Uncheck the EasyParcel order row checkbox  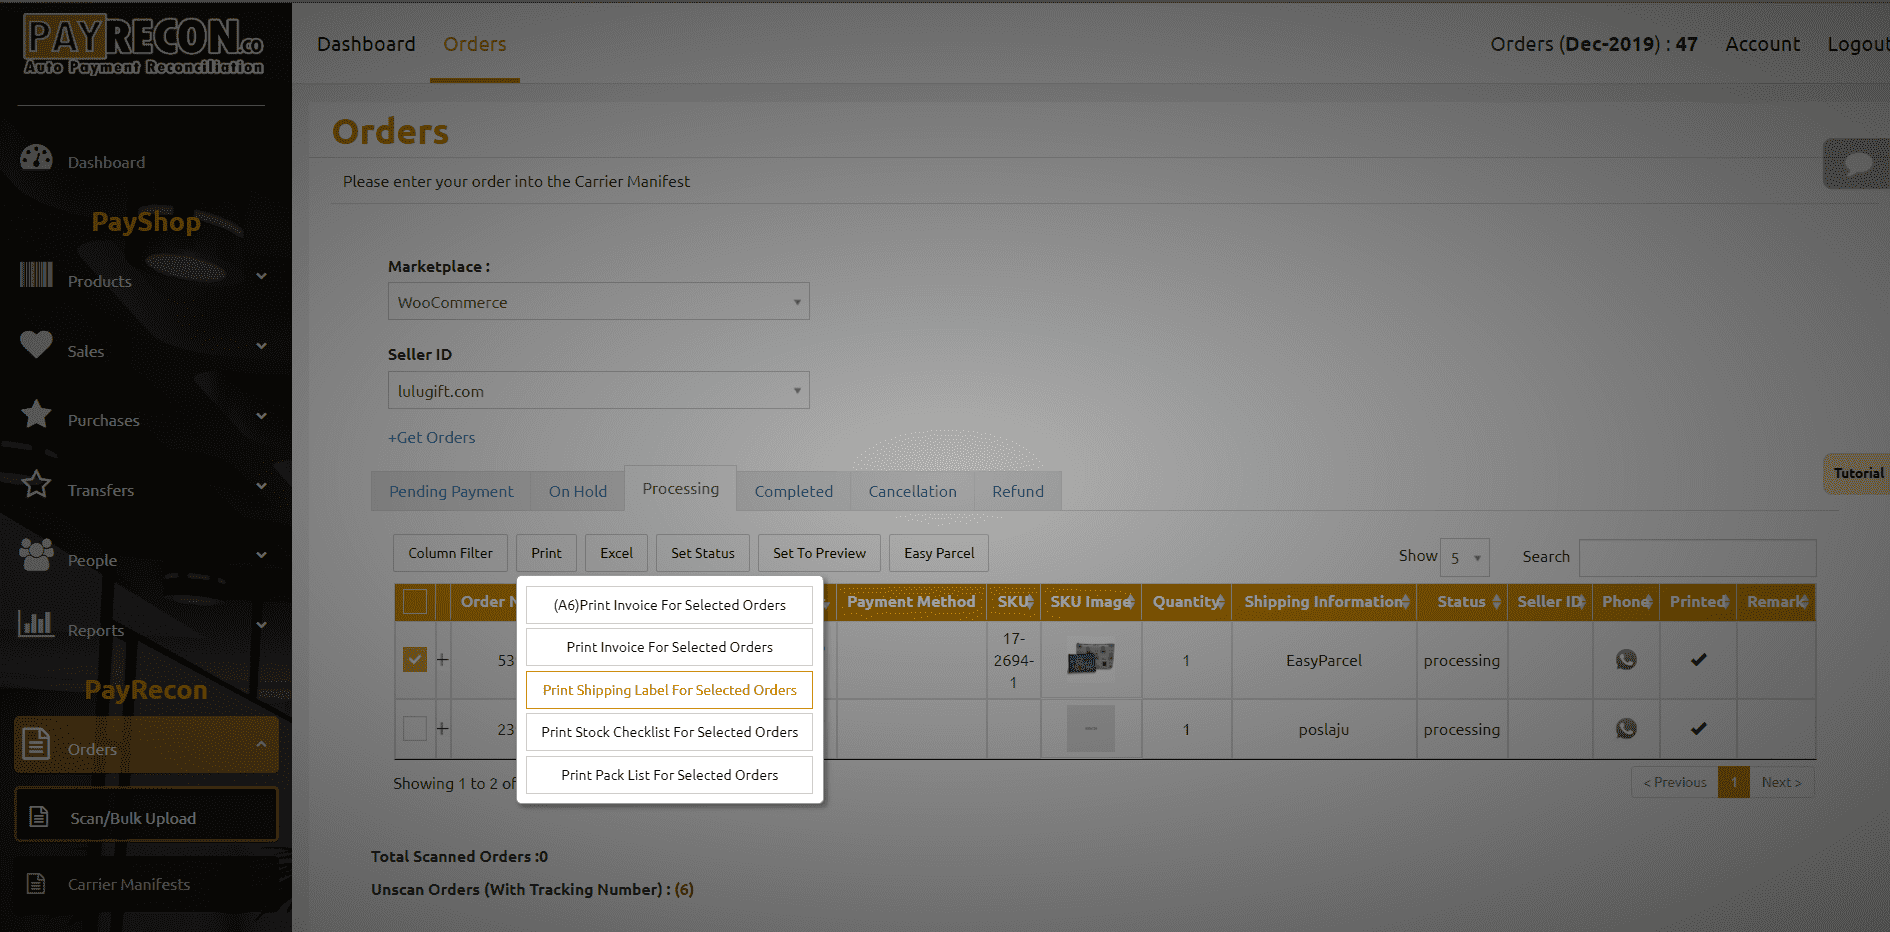pyautogui.click(x=415, y=660)
